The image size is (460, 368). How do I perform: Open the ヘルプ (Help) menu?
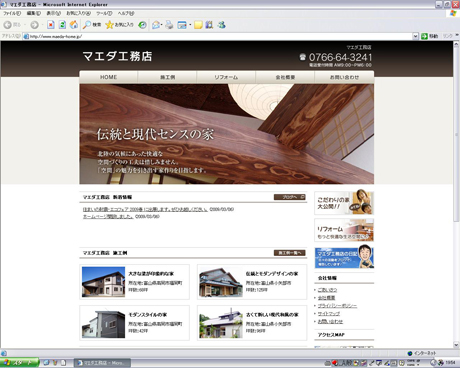[126, 13]
